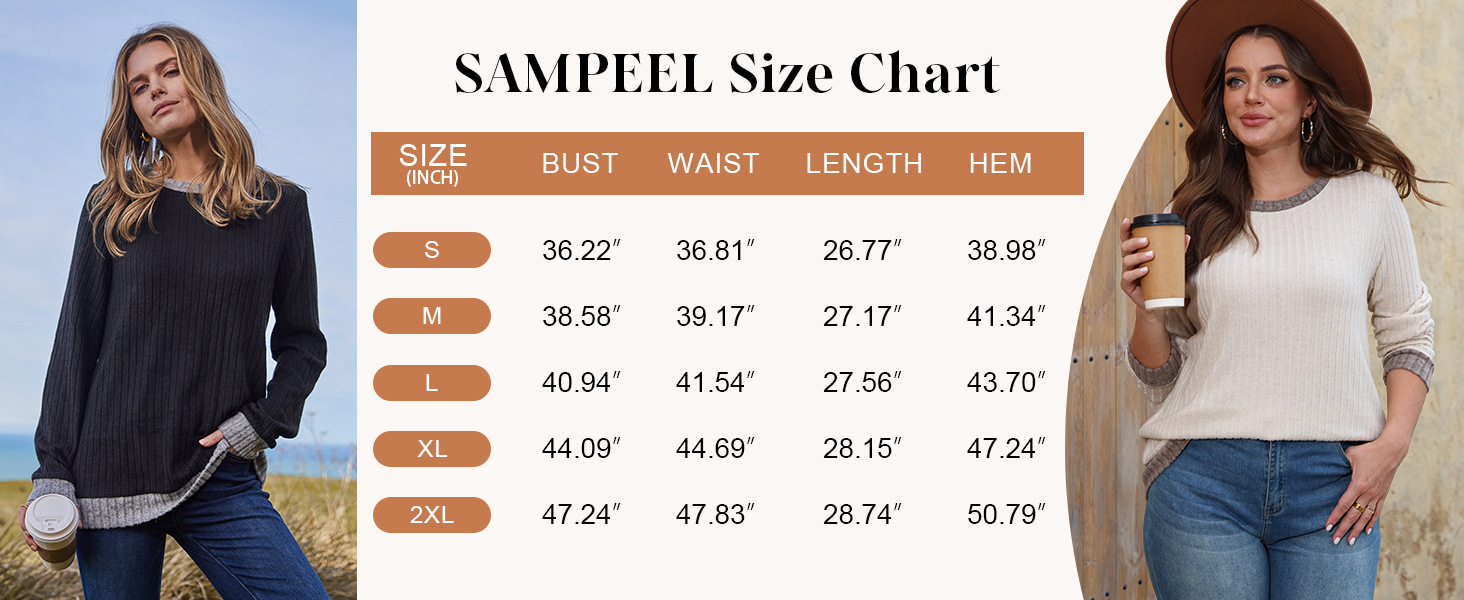Screen dimensions: 1464x600
Task: Click the XL bust value 44.09″
Action: (582, 449)
